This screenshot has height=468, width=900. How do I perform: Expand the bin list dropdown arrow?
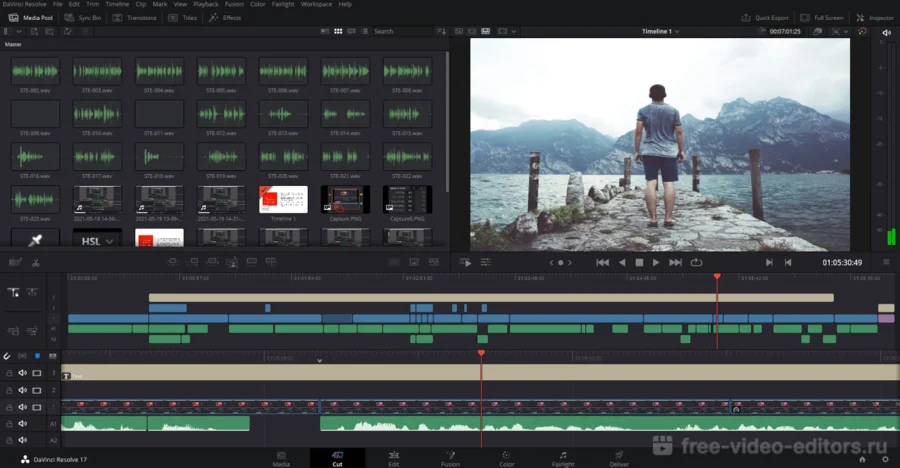click(x=20, y=32)
